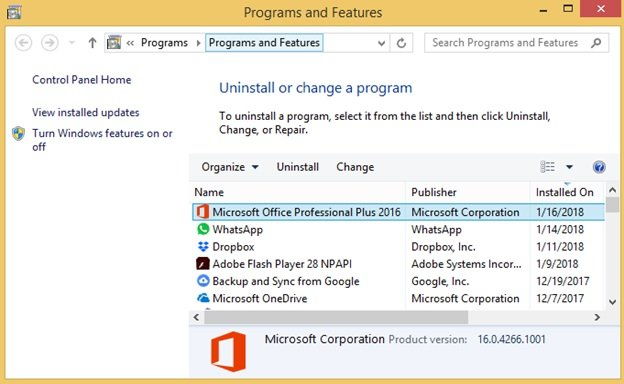Click the 1/14/2018 install date
Image resolution: width=624 pixels, height=384 pixels.
(560, 230)
